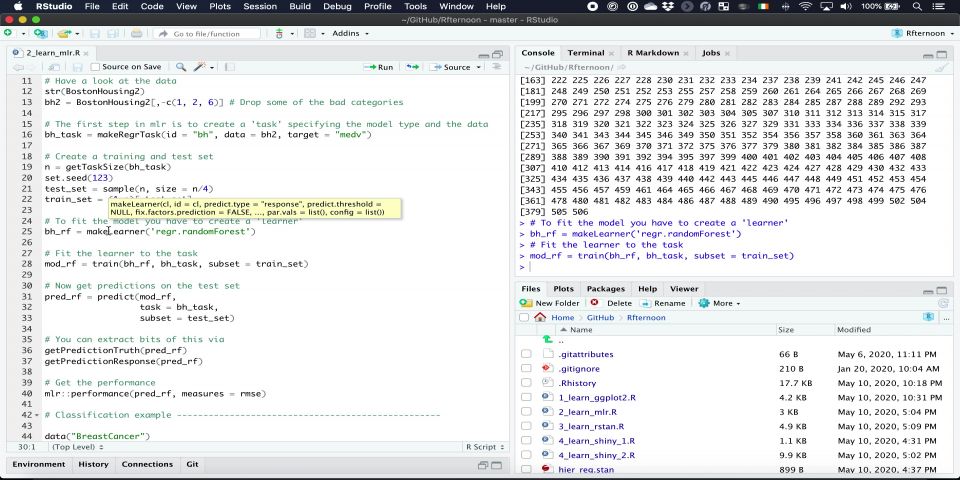Click the Home directory house icon
Viewport: 960px width, 480px height.
pos(541,317)
